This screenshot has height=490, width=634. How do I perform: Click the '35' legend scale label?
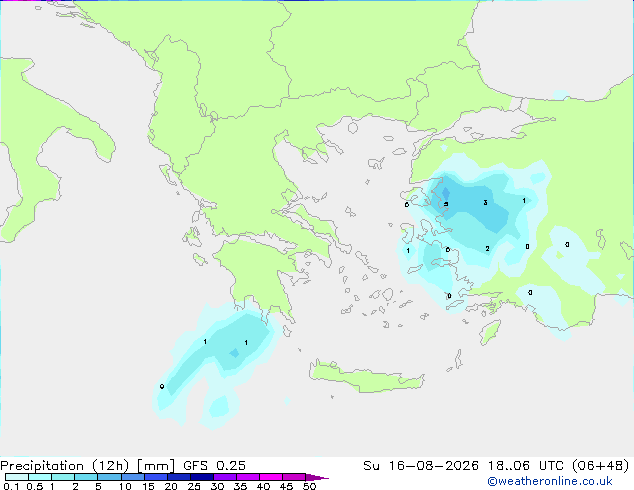240,486
